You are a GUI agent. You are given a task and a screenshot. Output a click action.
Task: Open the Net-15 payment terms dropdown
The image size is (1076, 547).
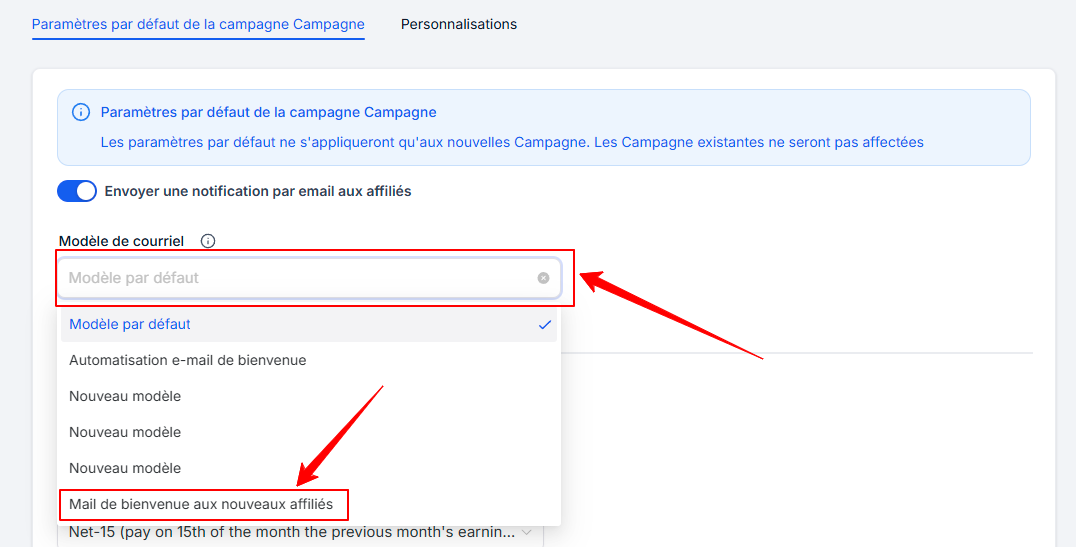pos(292,532)
